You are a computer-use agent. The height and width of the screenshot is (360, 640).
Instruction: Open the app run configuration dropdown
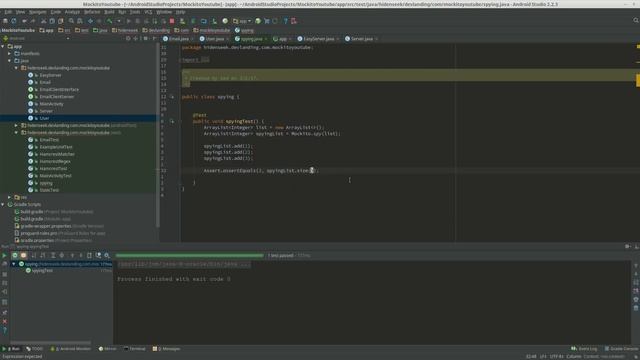(x=242, y=21)
